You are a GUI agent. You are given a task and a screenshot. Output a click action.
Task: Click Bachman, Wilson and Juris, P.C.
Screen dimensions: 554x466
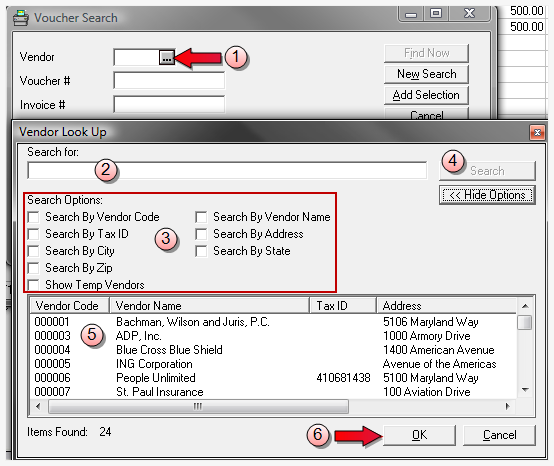[x=193, y=322]
